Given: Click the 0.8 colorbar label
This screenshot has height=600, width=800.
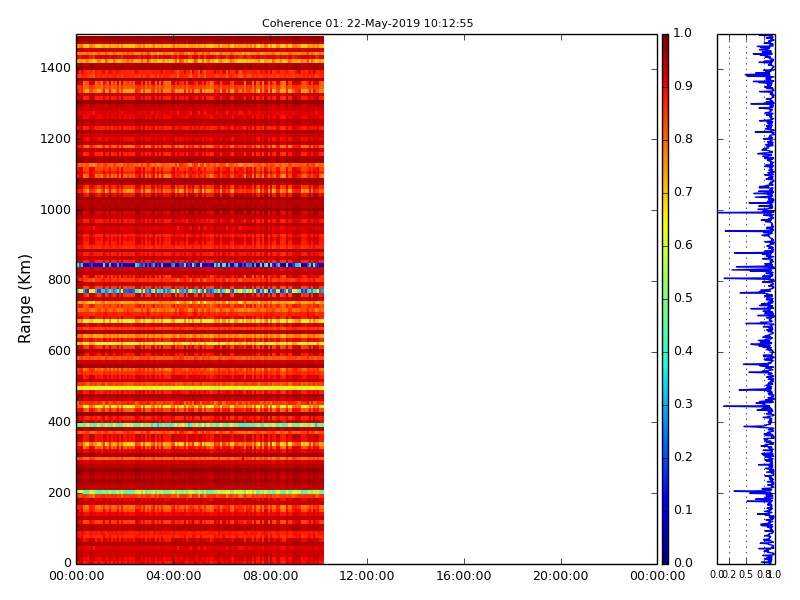Looking at the screenshot, I should click(683, 139).
